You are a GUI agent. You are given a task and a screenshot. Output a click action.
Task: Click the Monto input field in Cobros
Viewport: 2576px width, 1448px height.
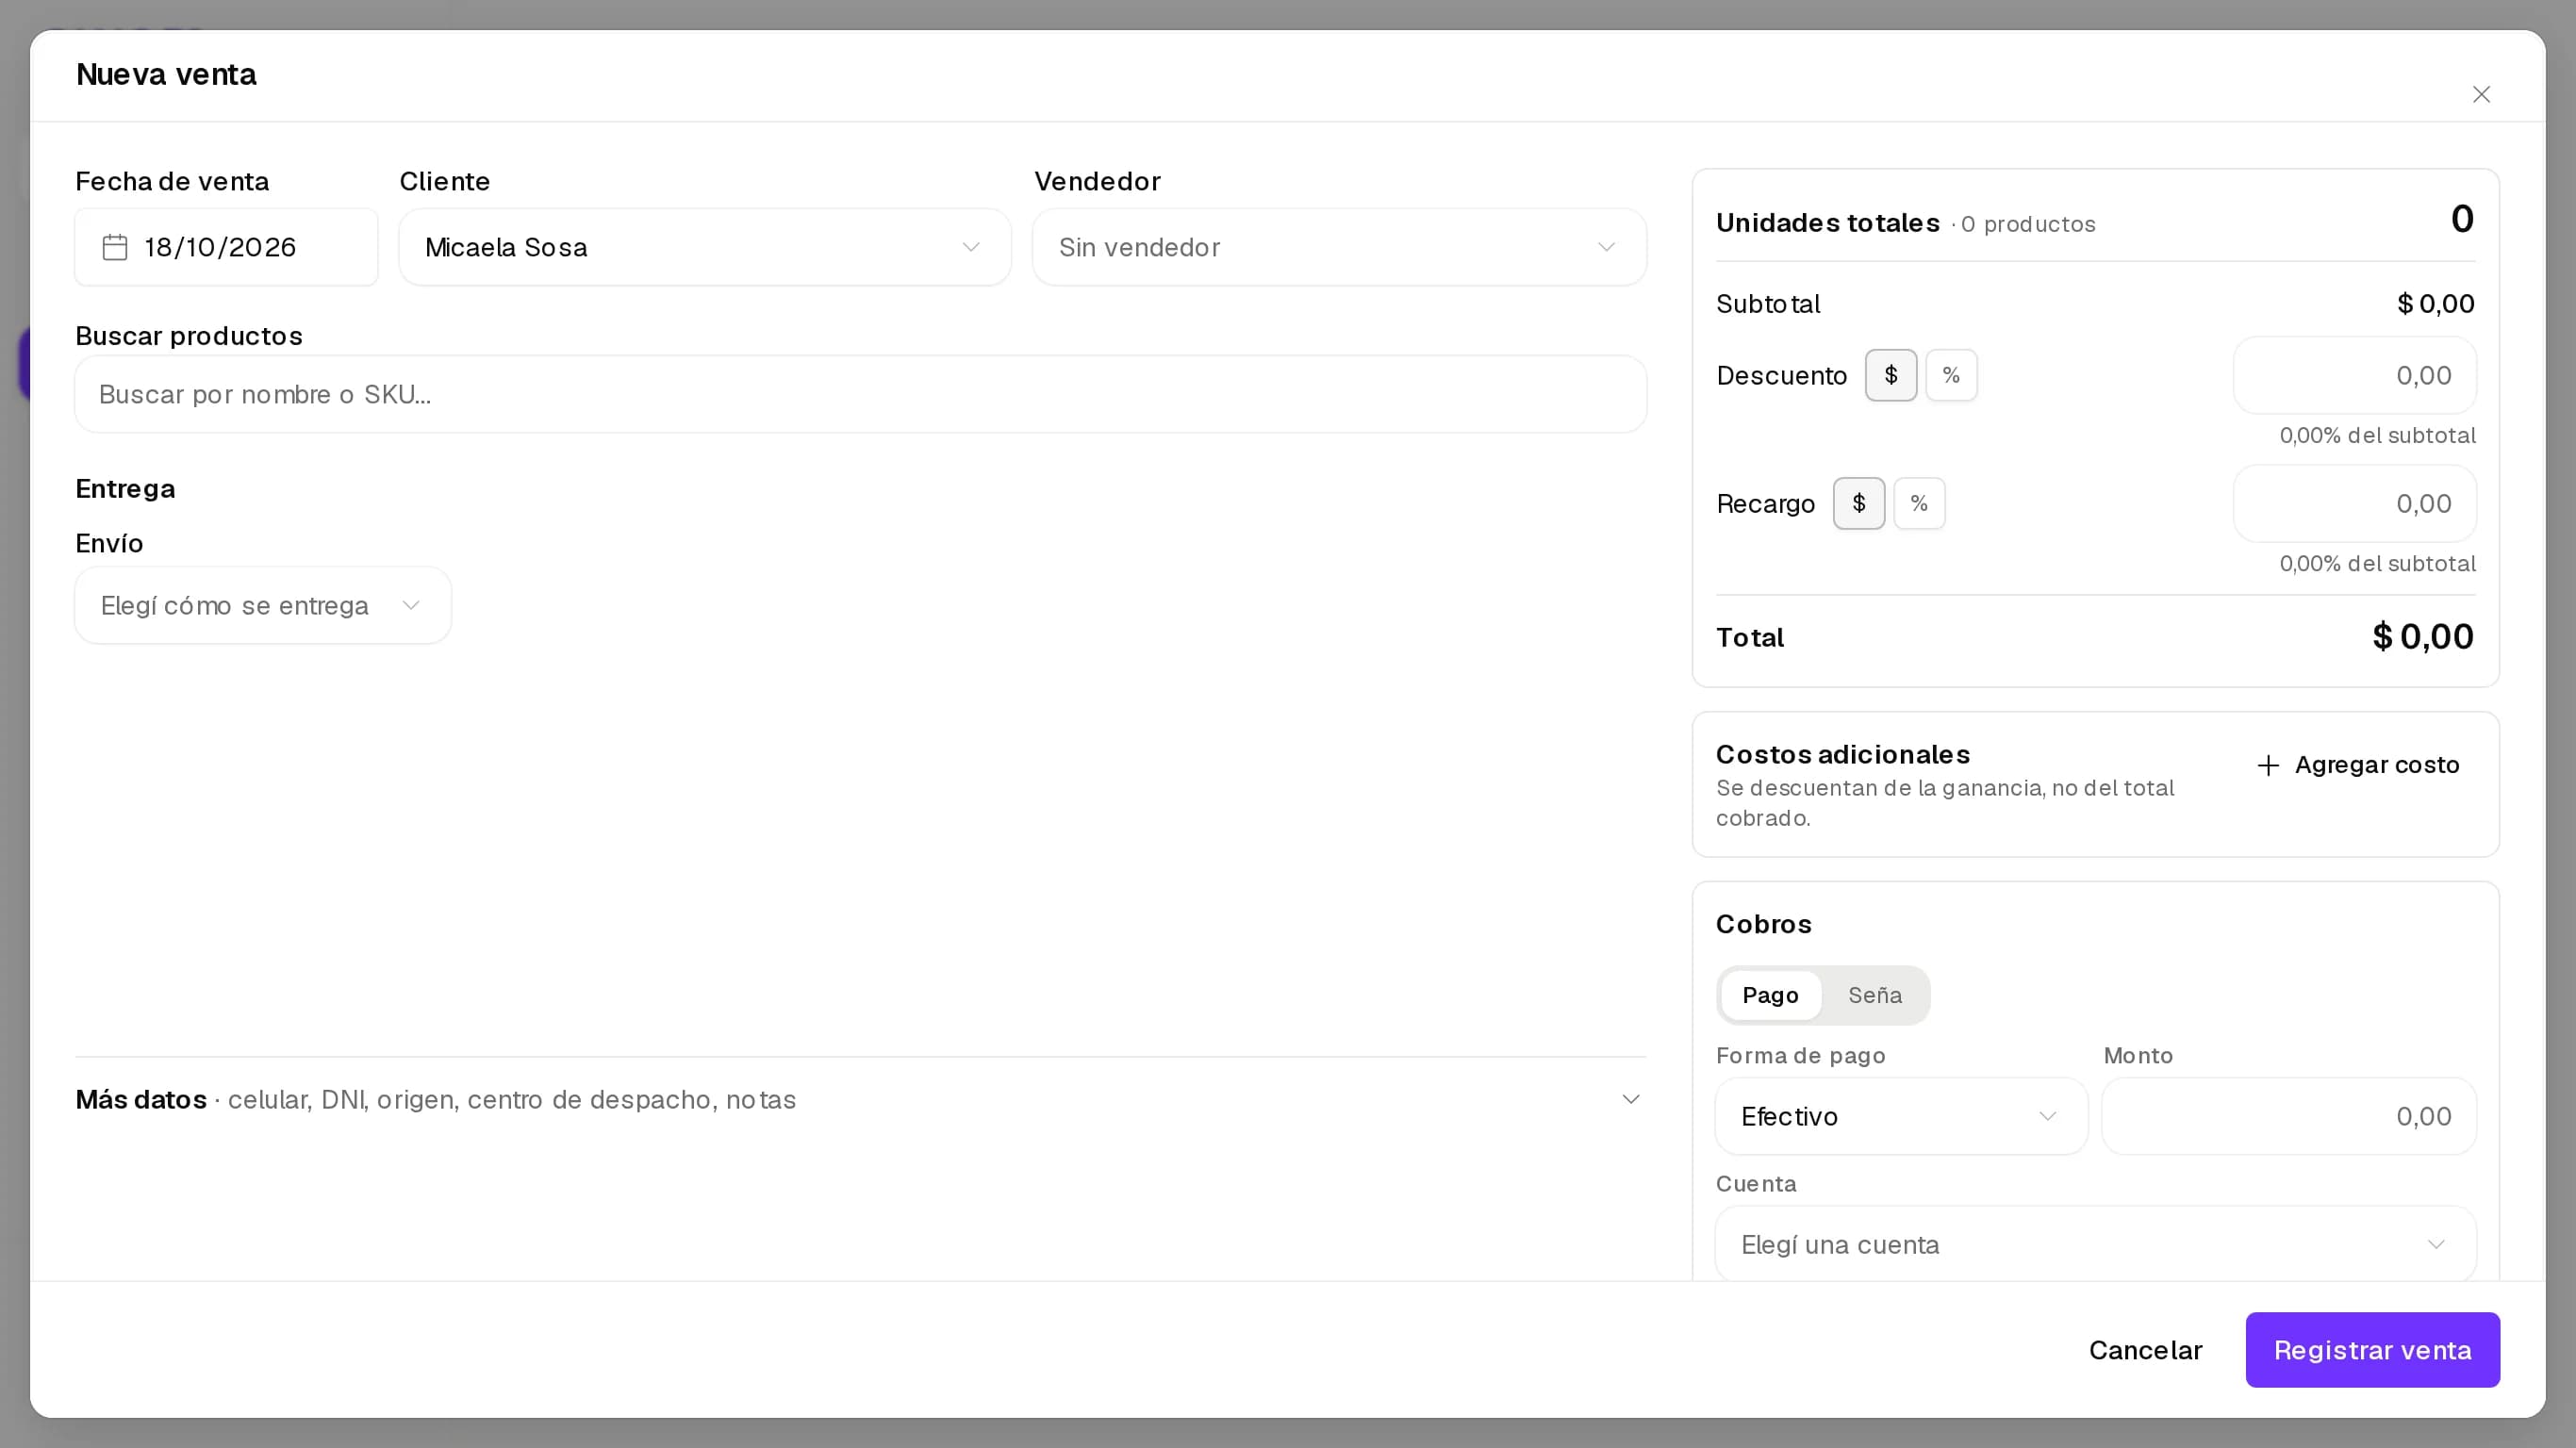[2289, 1116]
